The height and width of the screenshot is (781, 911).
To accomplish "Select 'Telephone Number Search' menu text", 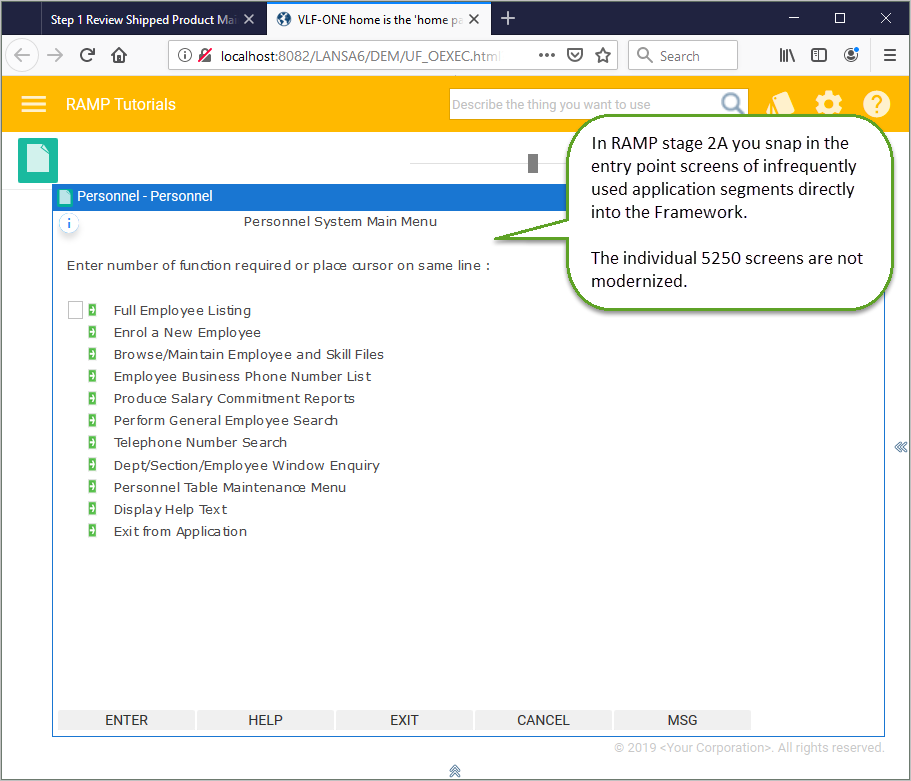I will (200, 443).
